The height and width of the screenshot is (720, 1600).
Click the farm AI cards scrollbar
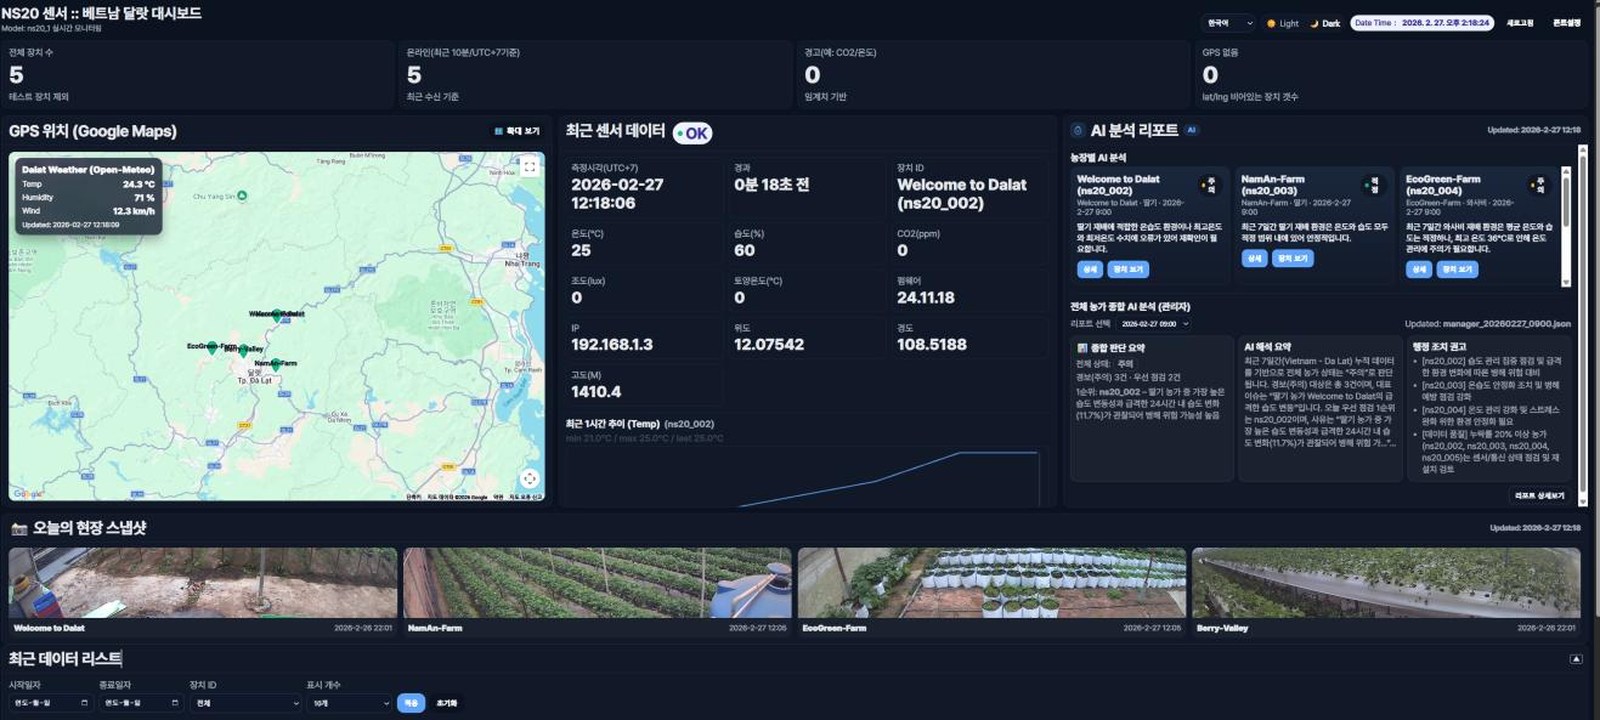[1566, 226]
